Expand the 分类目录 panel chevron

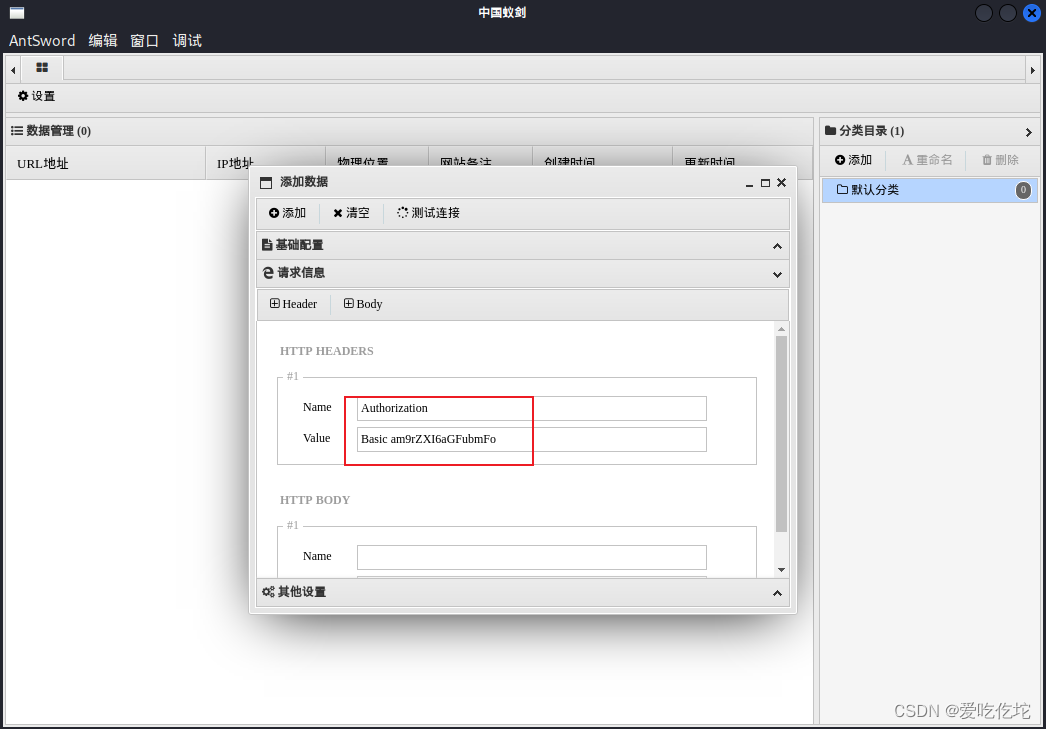click(x=1029, y=132)
